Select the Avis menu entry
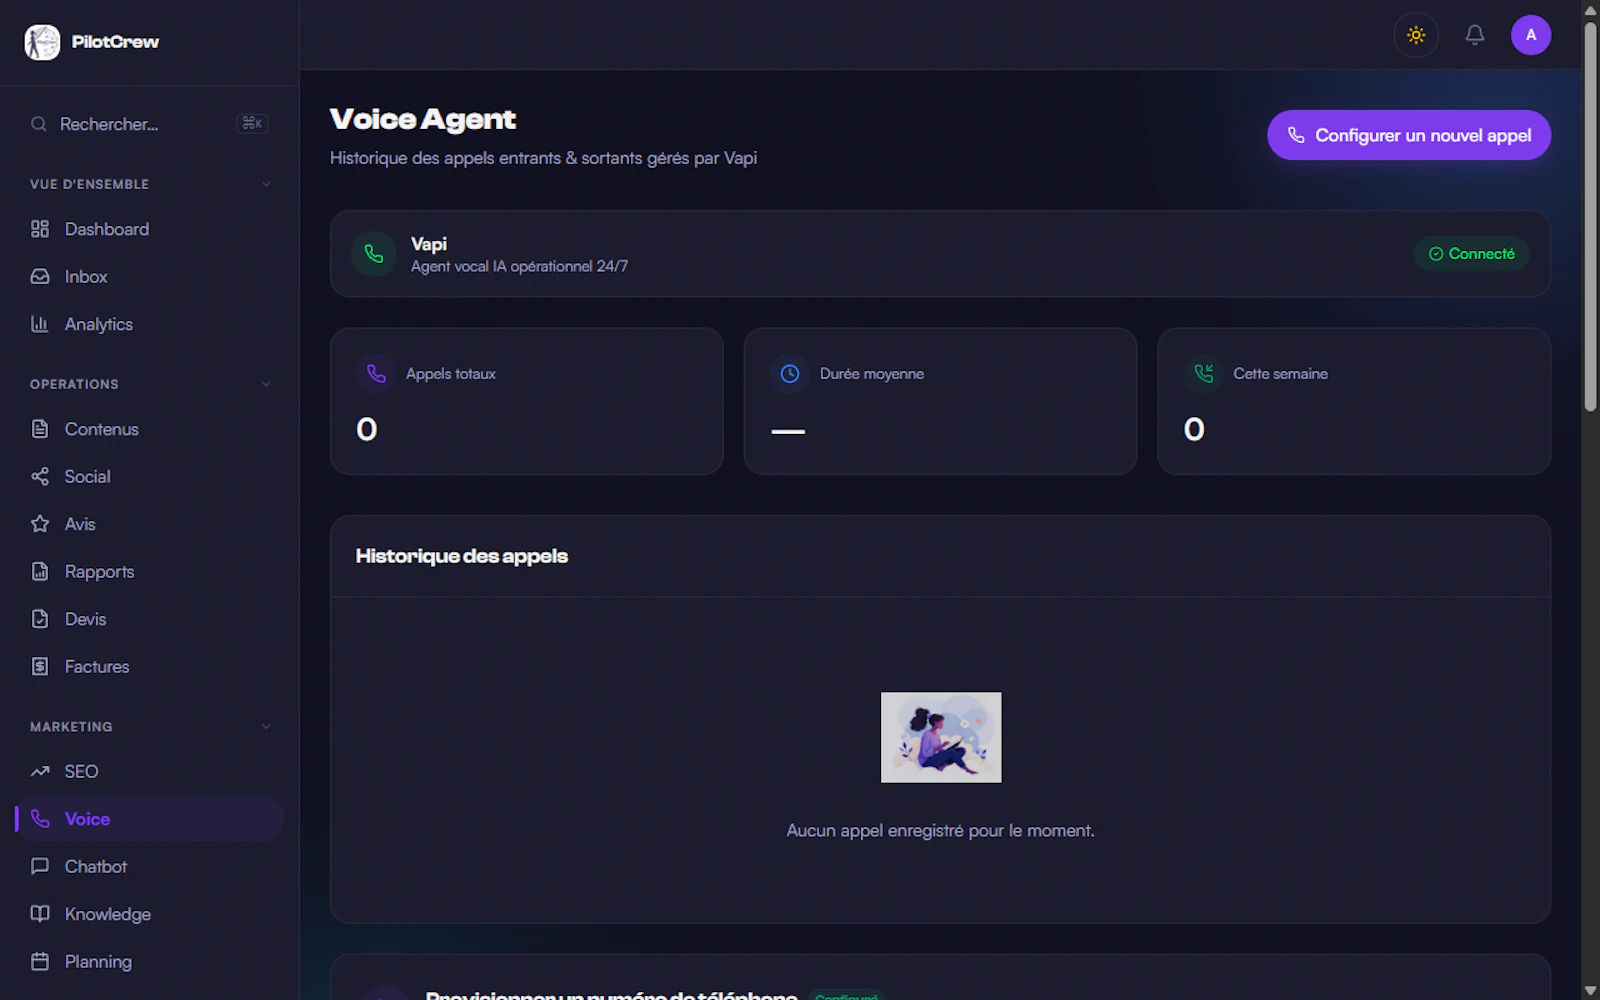Screen dimensions: 1600x1000 (150, 524)
